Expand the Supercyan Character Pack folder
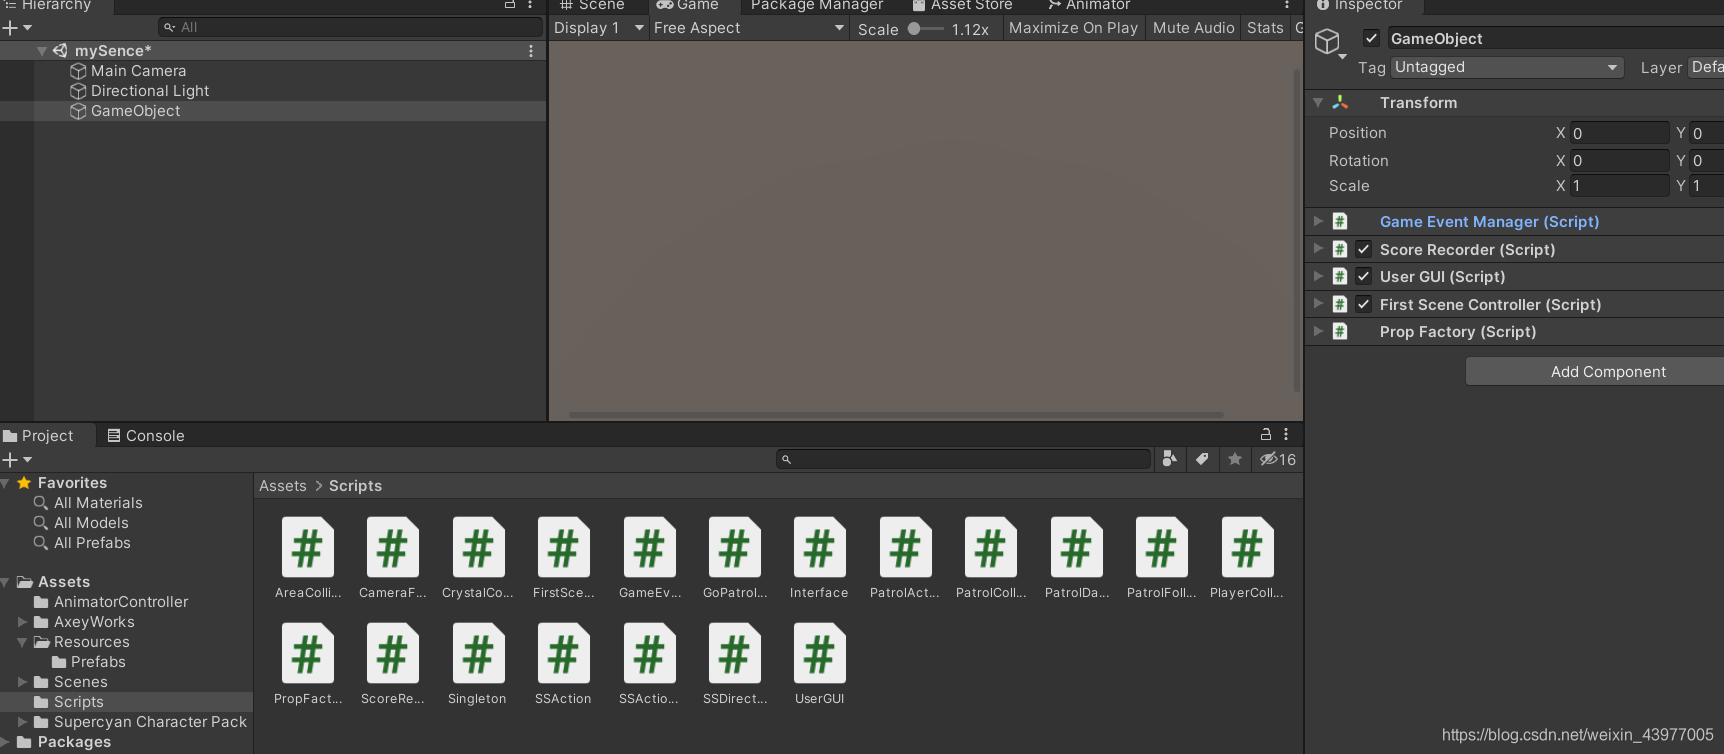The height and width of the screenshot is (754, 1724). (22, 722)
